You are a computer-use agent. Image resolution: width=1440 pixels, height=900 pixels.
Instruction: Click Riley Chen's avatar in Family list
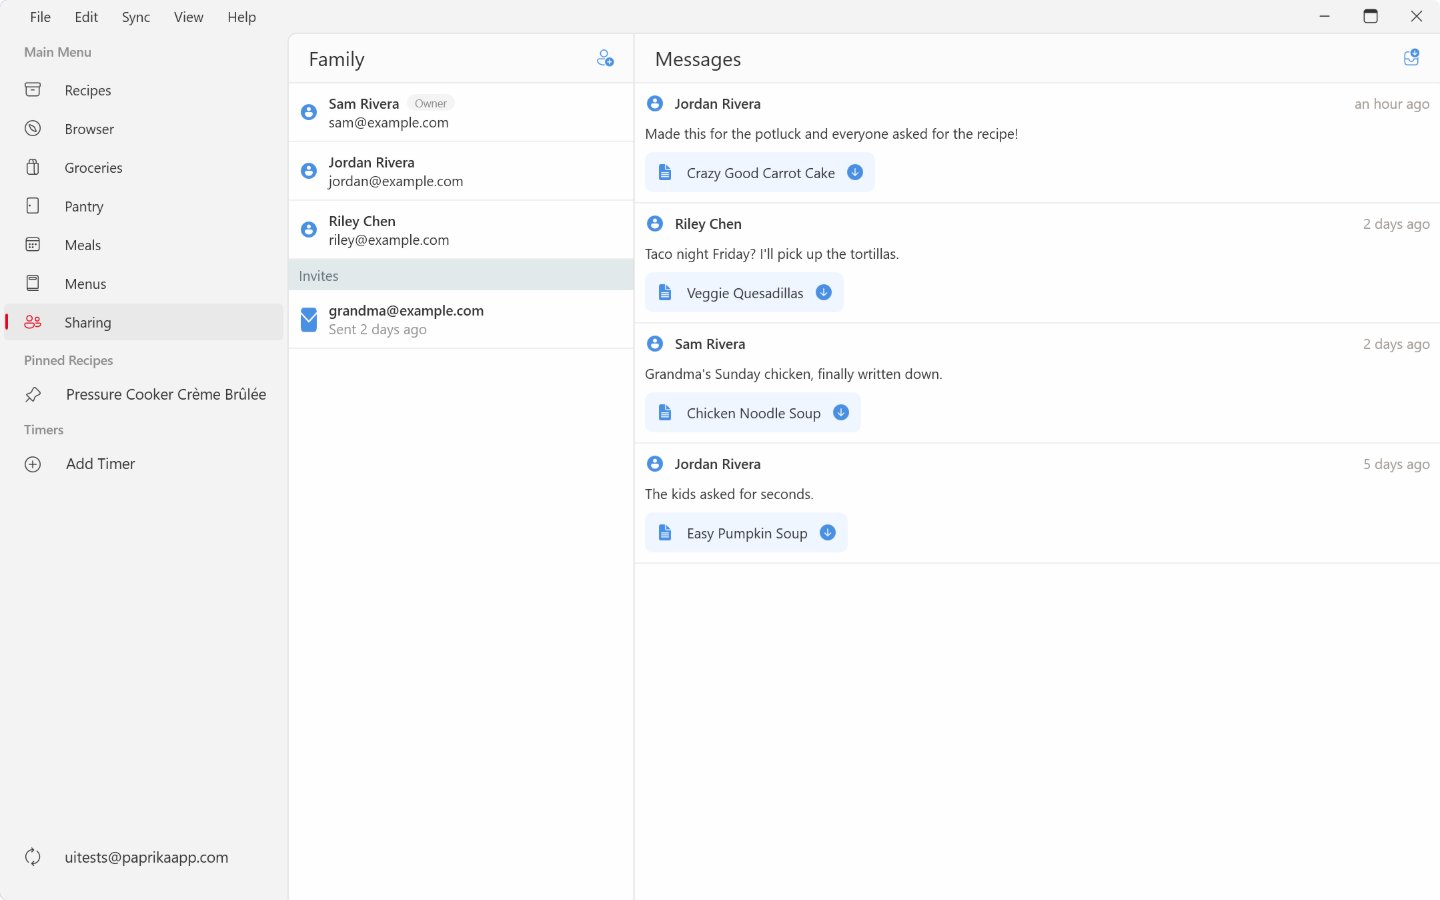click(x=309, y=230)
